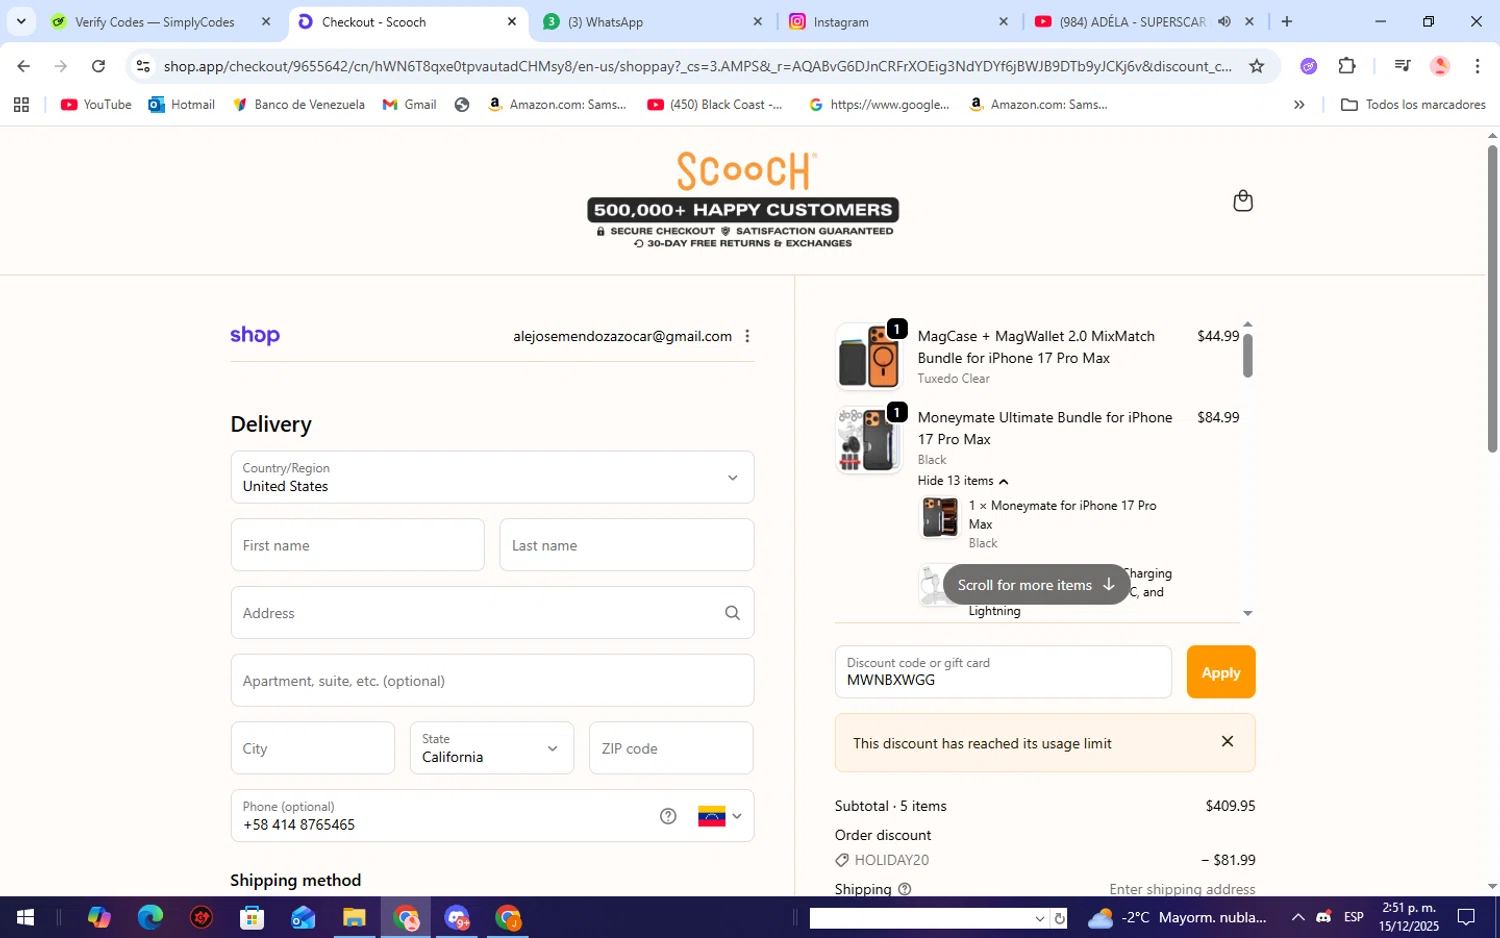Click the First name field
The image size is (1500, 938).
357,545
